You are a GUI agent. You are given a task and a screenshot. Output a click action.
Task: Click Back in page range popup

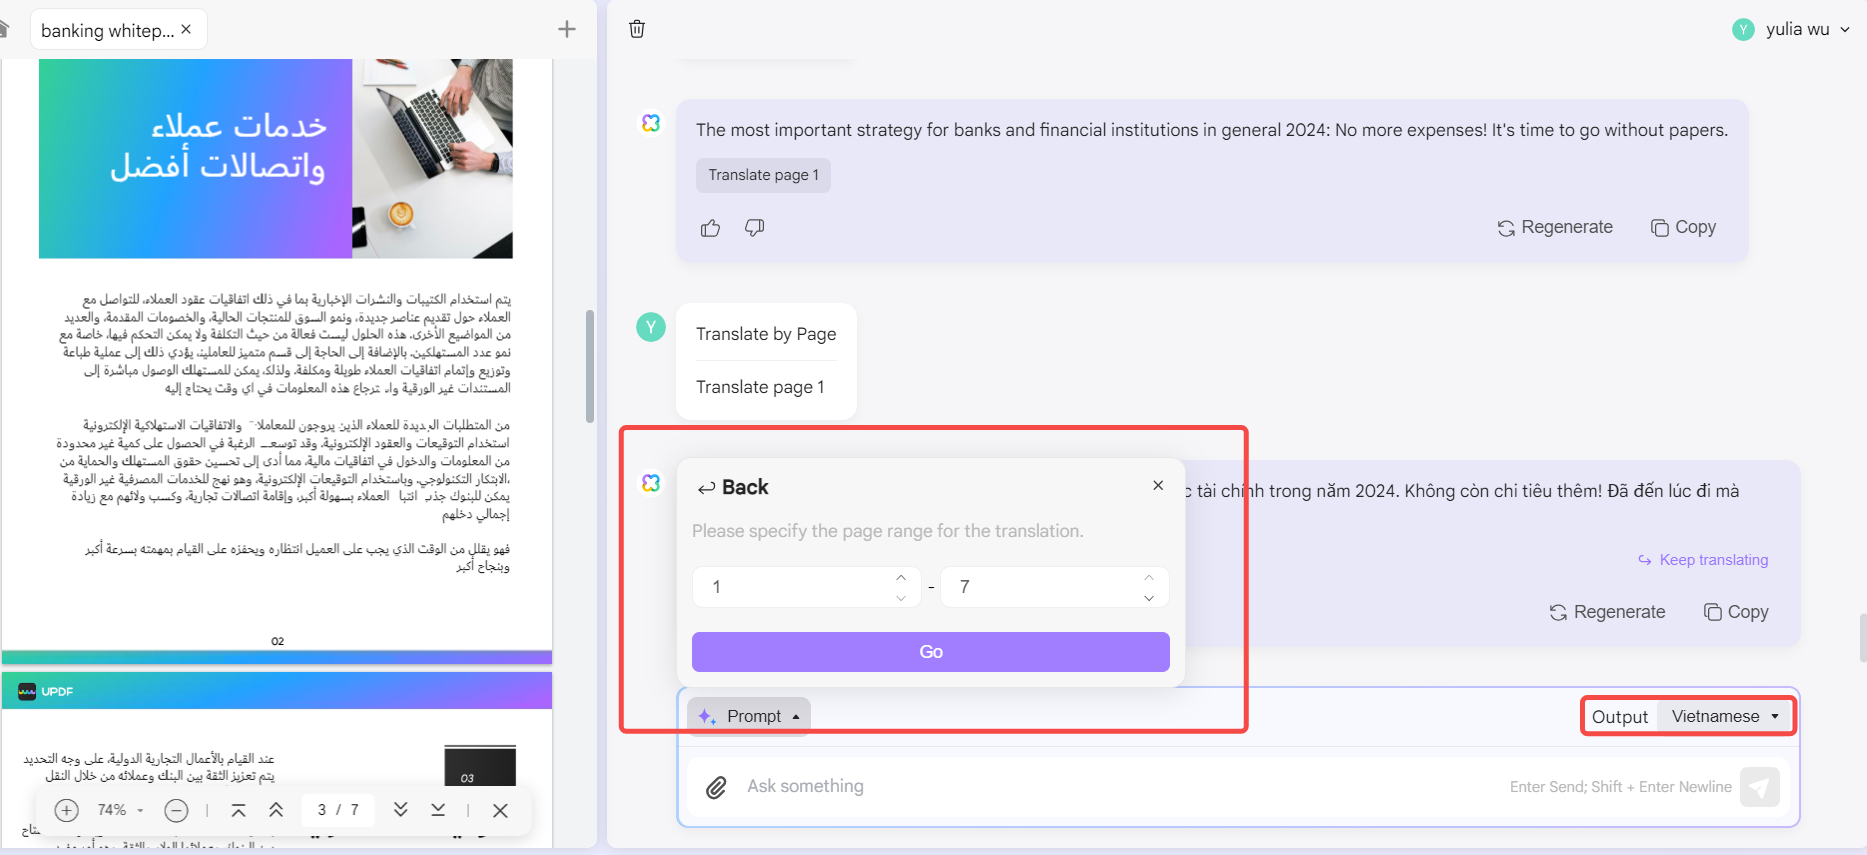pyautogui.click(x=733, y=487)
